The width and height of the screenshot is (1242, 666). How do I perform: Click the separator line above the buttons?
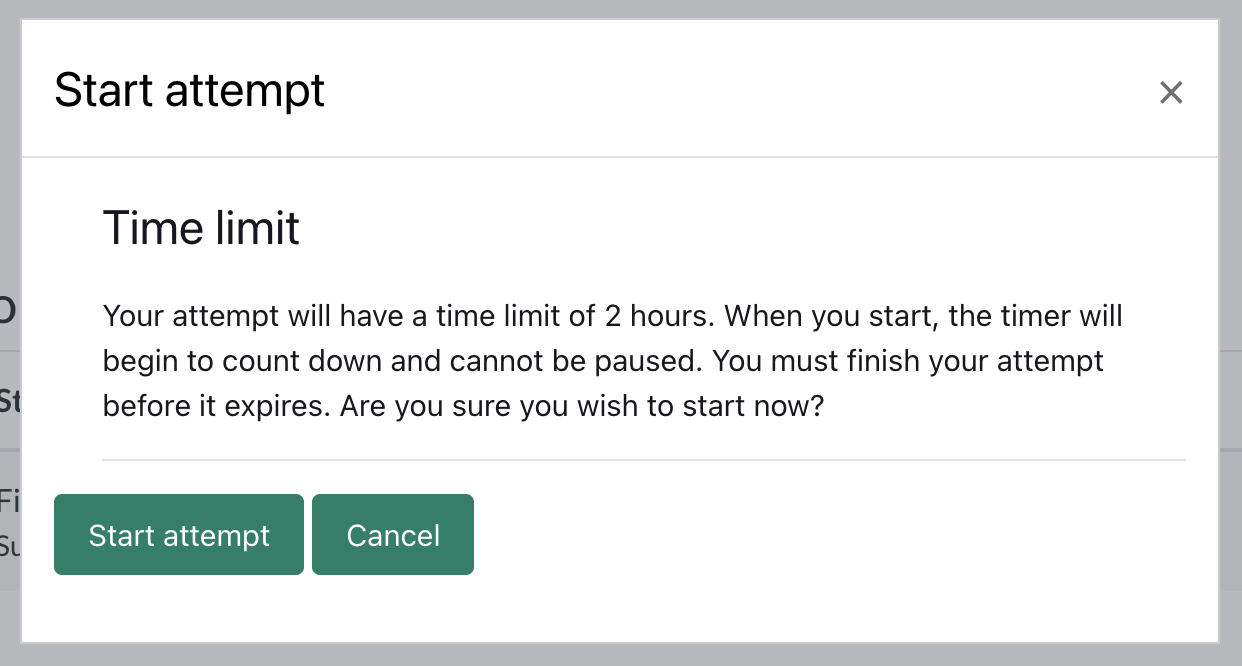(644, 460)
